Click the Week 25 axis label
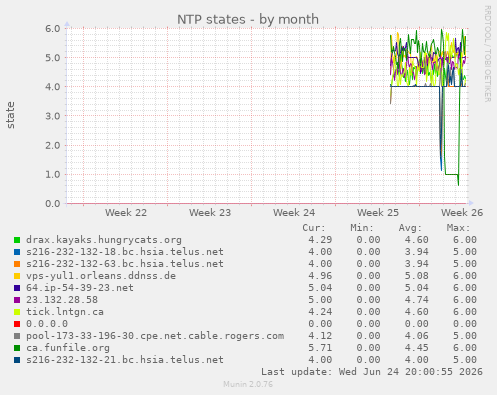The image size is (497, 395). pos(378,213)
